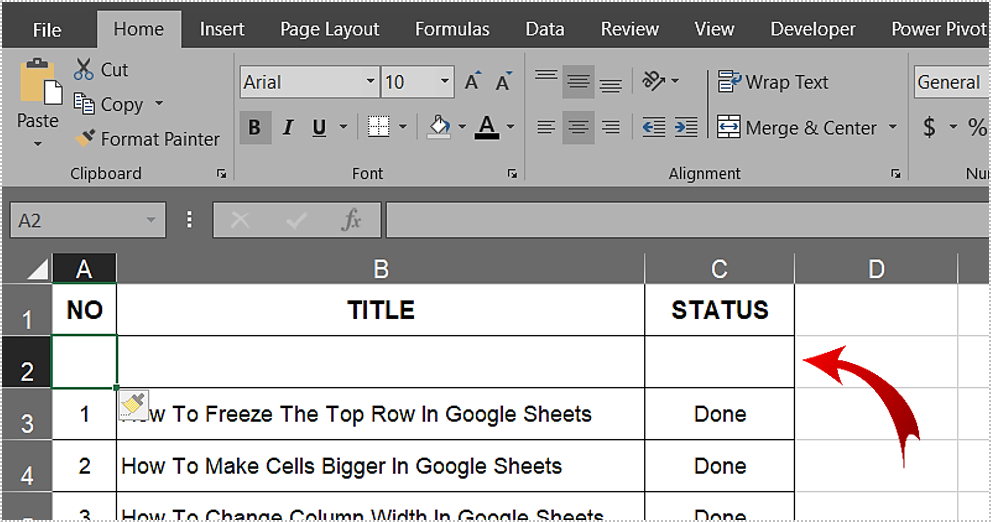Expand the Fill Color options arrow
The width and height of the screenshot is (991, 522).
(x=462, y=127)
